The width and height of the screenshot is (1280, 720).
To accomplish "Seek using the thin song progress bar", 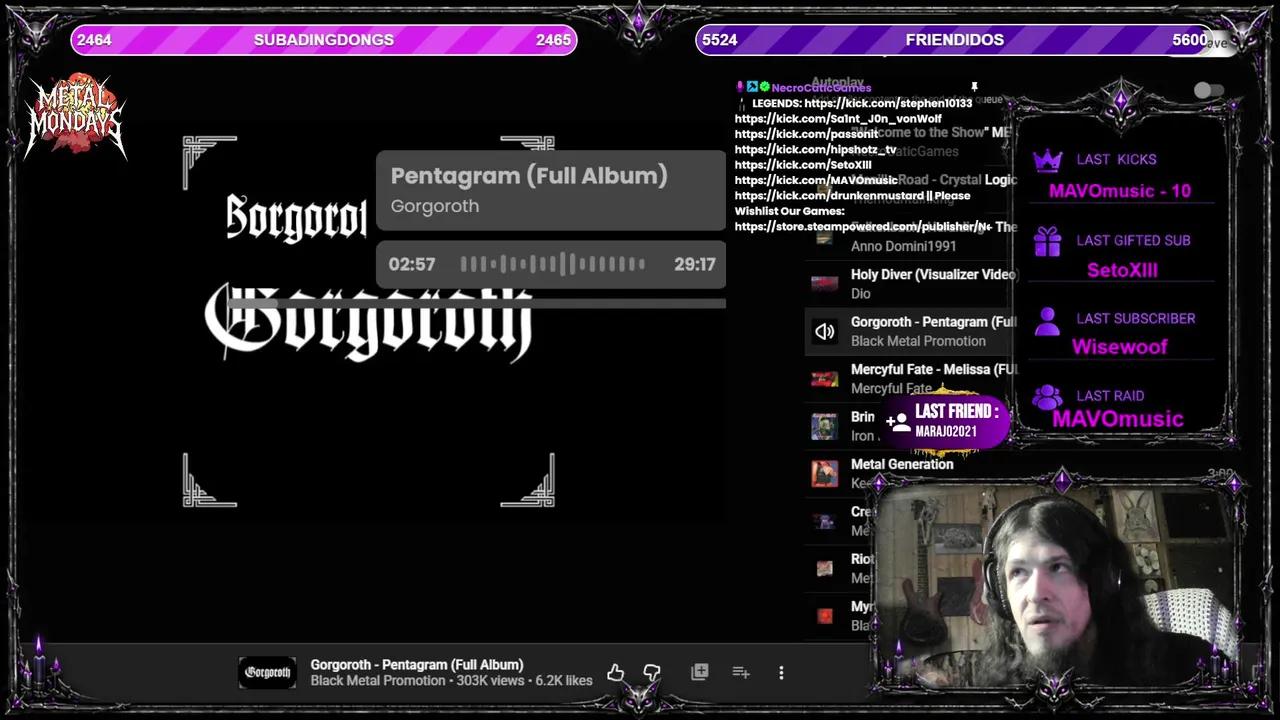I will pos(477,303).
